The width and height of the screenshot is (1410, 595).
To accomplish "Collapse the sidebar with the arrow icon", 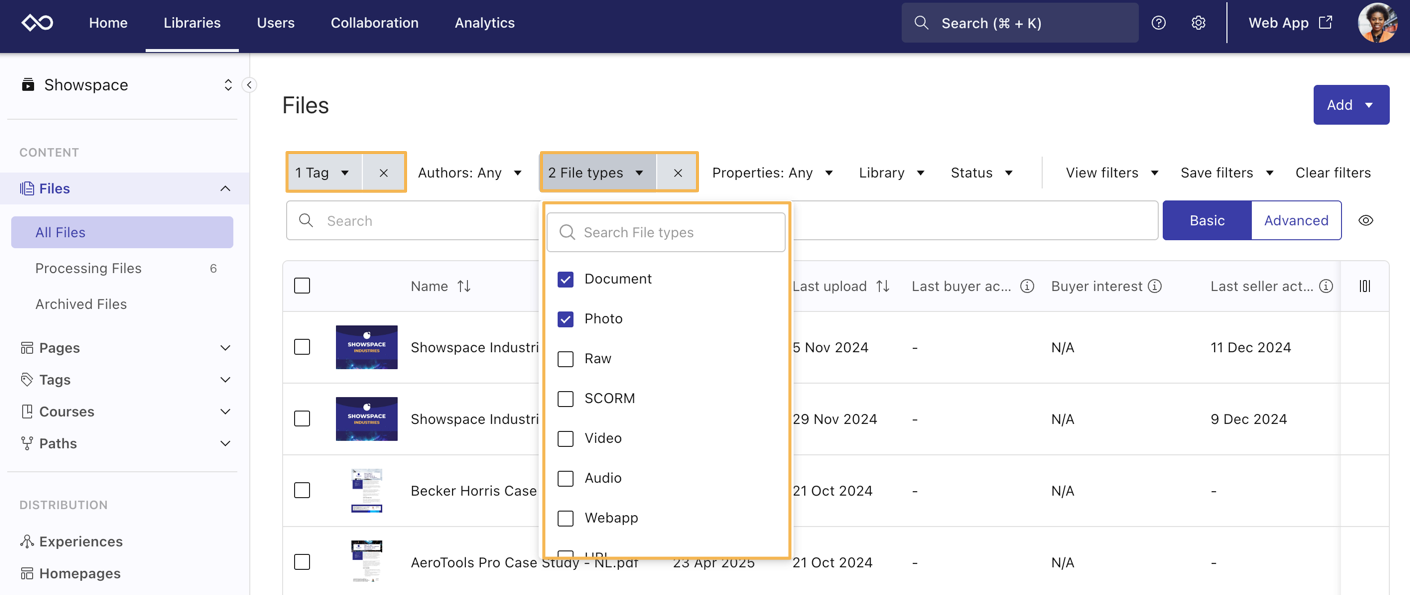I will point(249,85).
